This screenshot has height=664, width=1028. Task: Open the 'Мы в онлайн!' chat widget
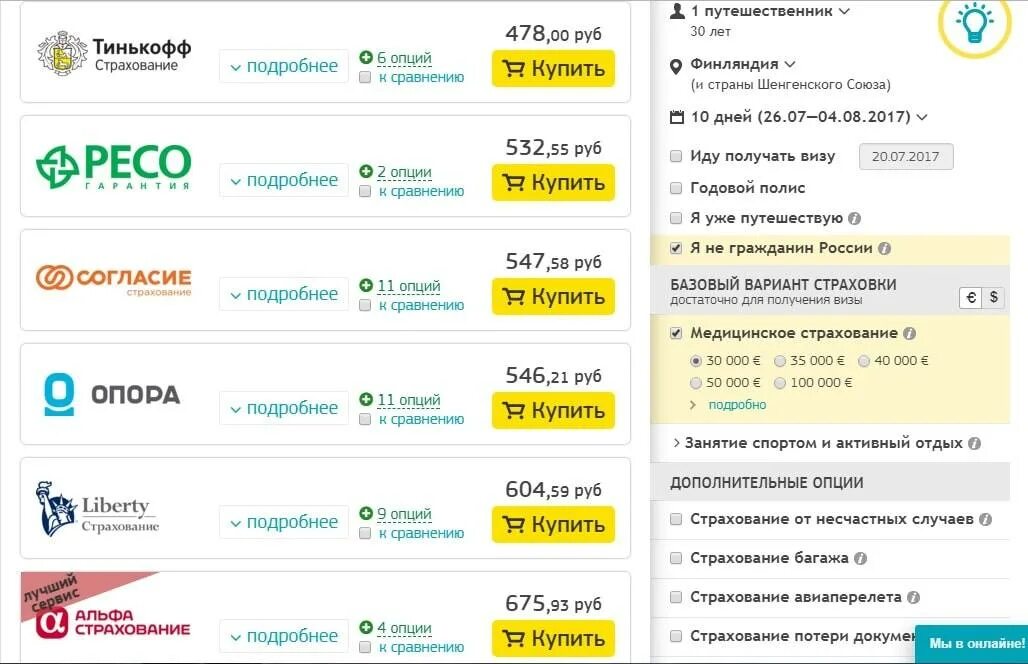tap(971, 644)
